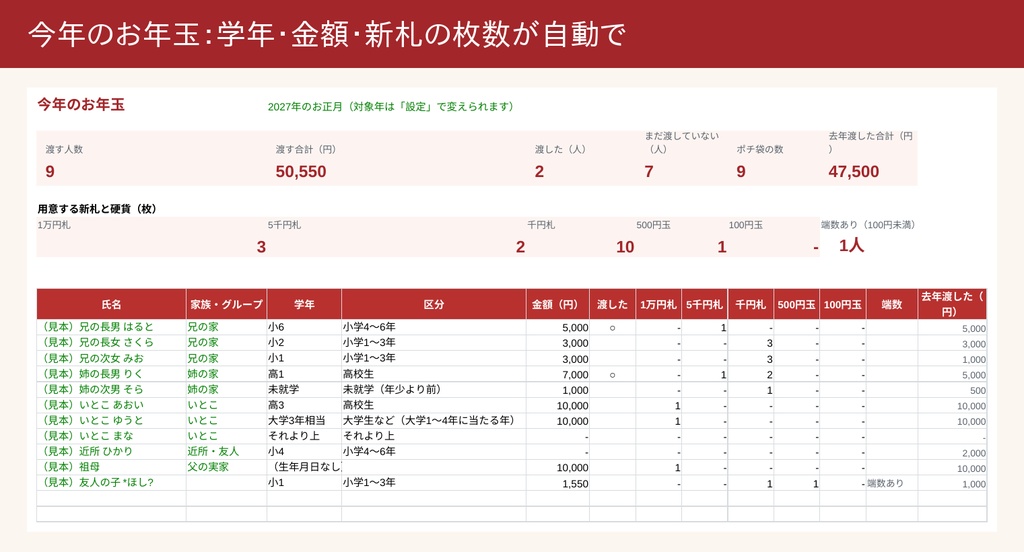This screenshot has width=1024, height=552.
Task: Click the ポチ袋の数 value 9
Action: tap(741, 172)
